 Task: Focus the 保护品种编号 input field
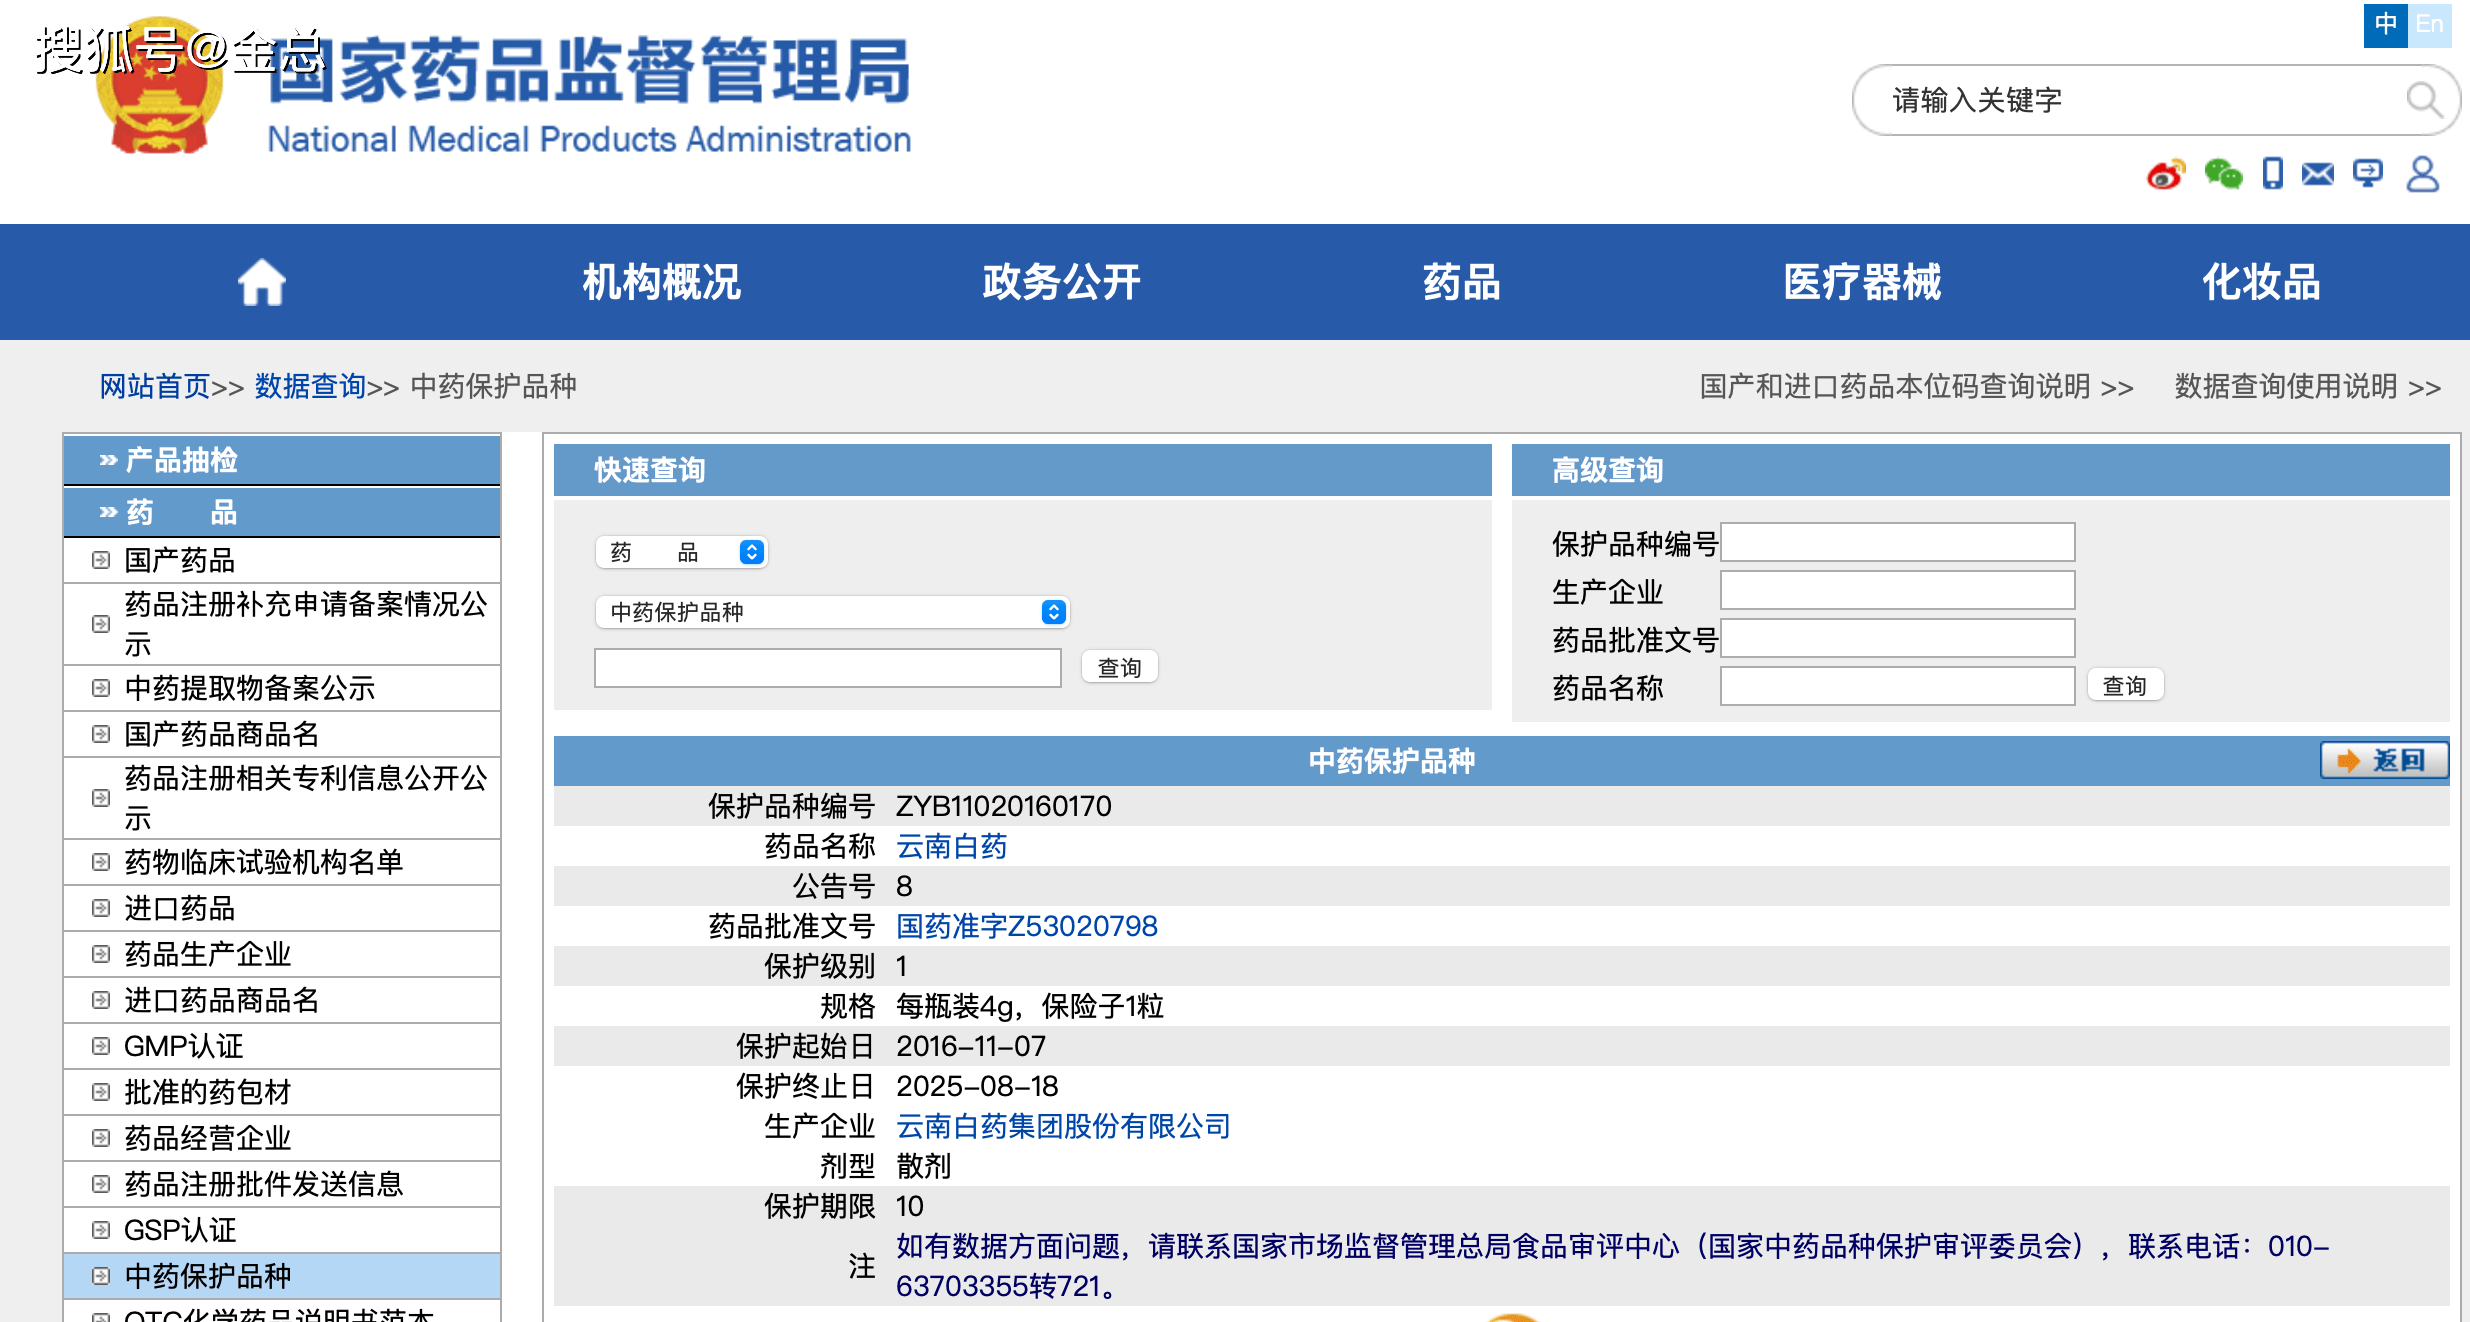(x=1897, y=542)
